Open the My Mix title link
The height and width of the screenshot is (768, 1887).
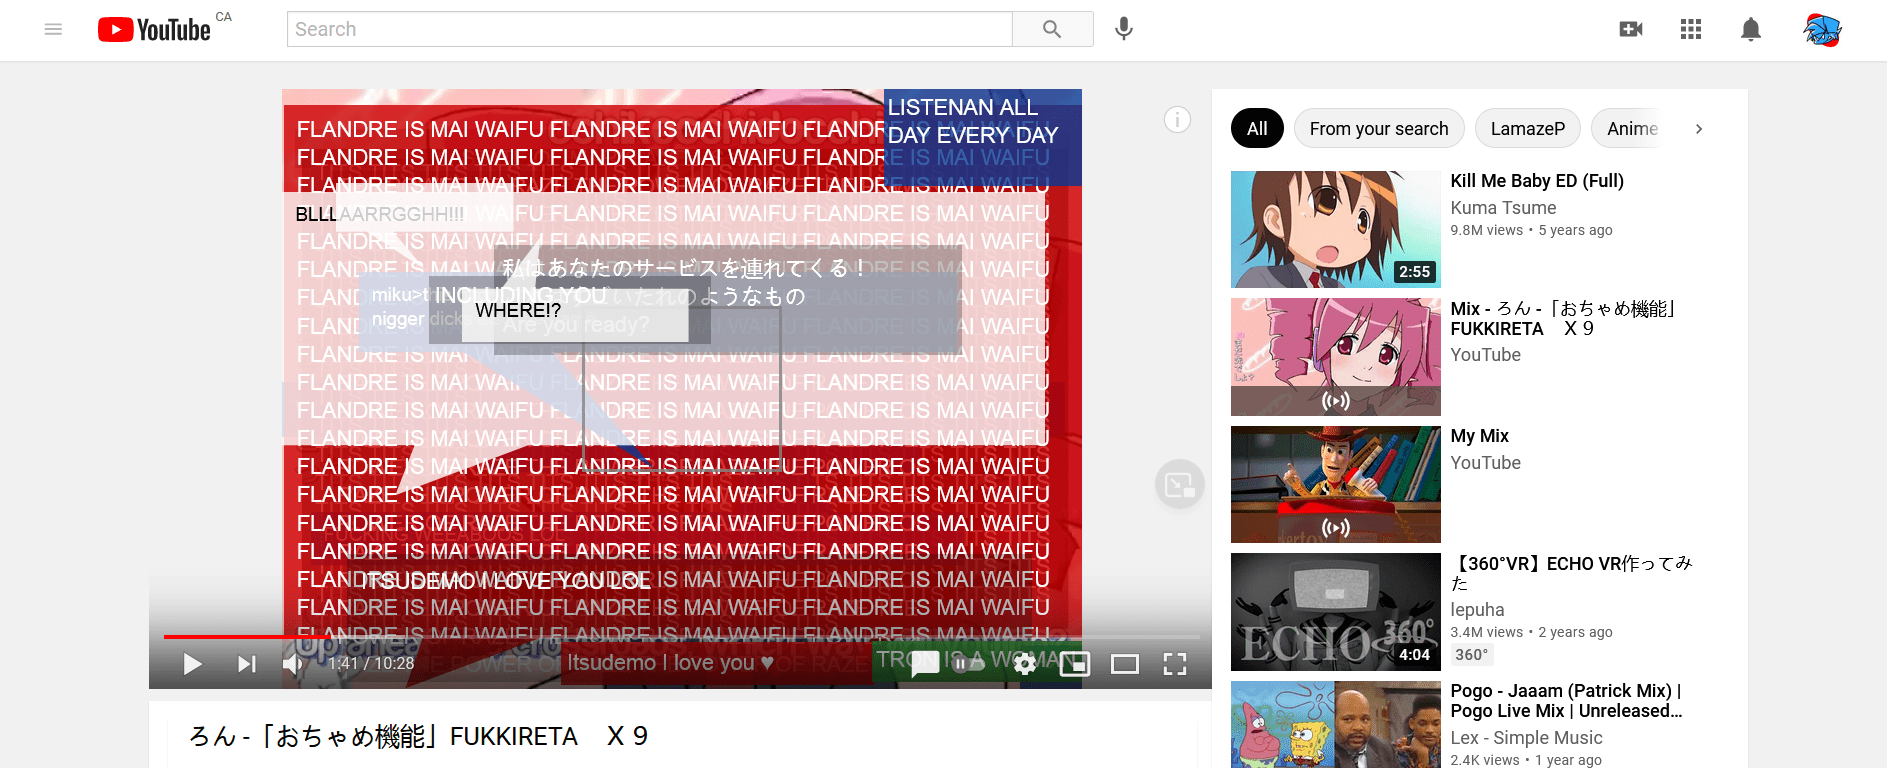pyautogui.click(x=1479, y=436)
